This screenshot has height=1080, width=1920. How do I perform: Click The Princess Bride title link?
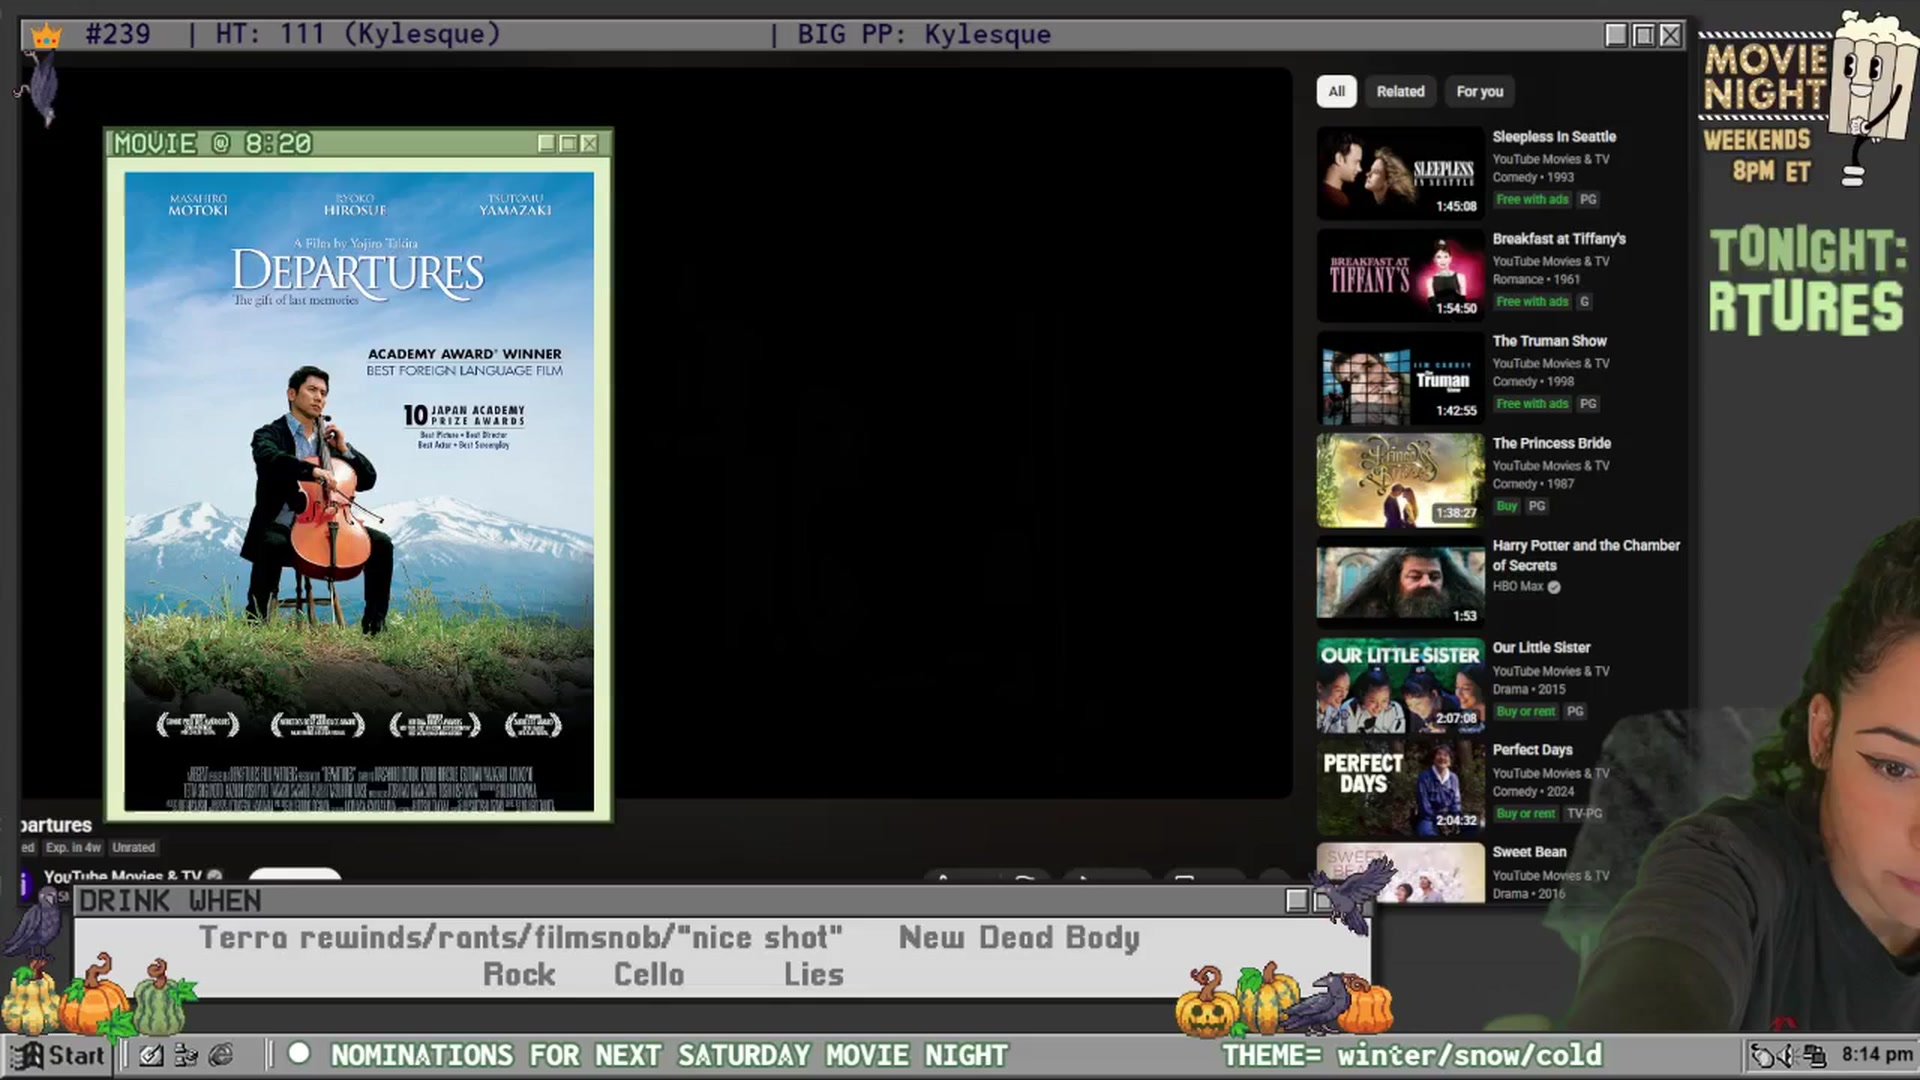(1551, 443)
